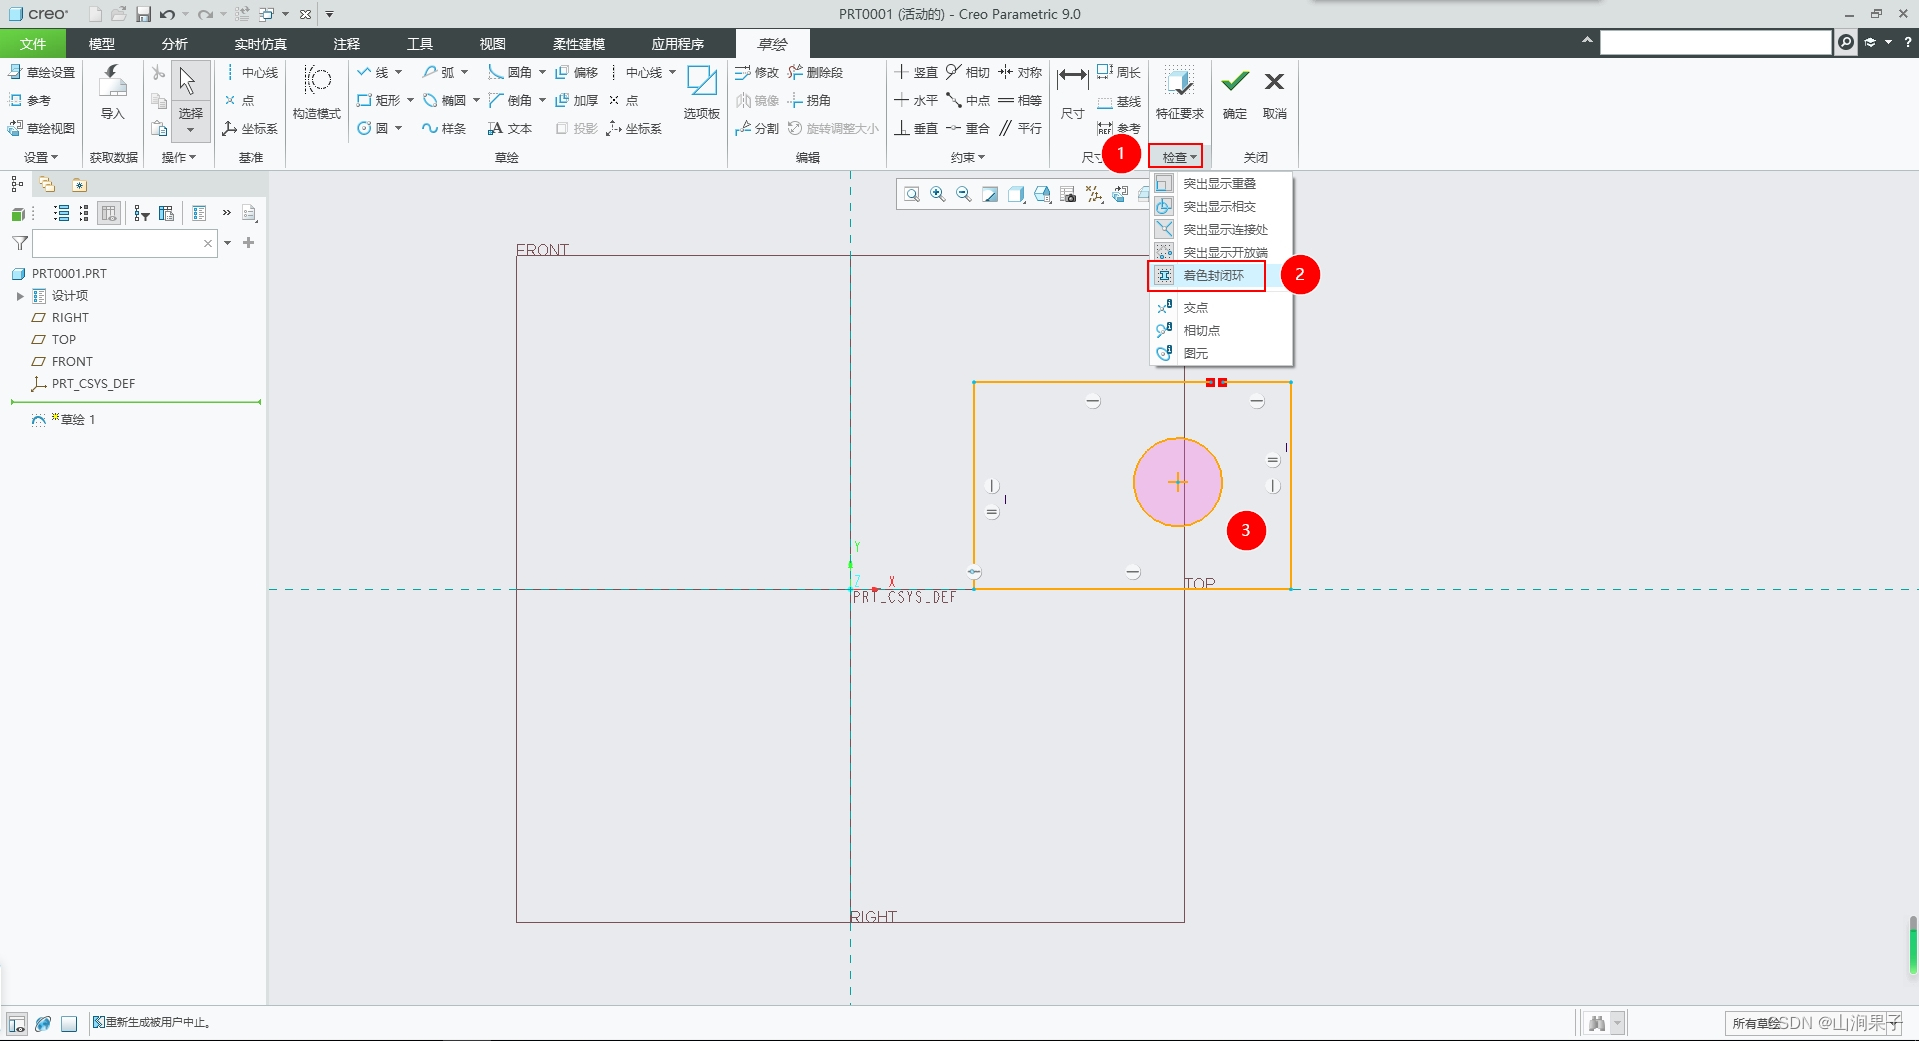Open the 约束 group dropdown
Image resolution: width=1919 pixels, height=1041 pixels.
967,158
